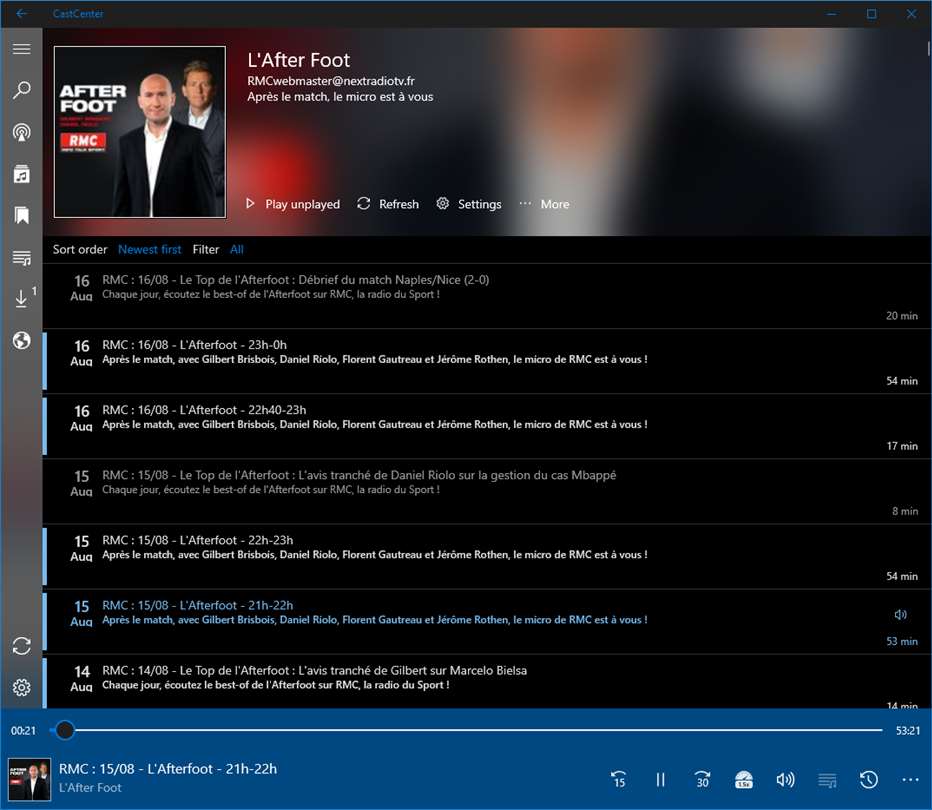
Task: Open episode Débrief du match Naples/Nice (2-0)
Action: (x=486, y=296)
